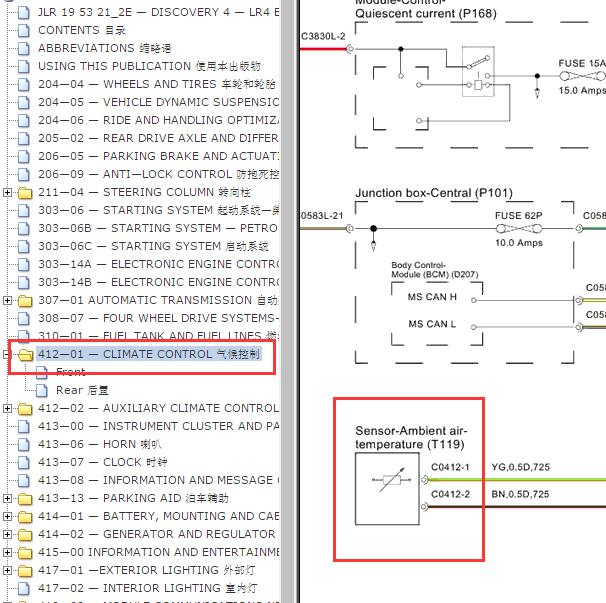
Task: Click page icon beside 413-07 CLOCK
Action: pyautogui.click(x=24, y=463)
